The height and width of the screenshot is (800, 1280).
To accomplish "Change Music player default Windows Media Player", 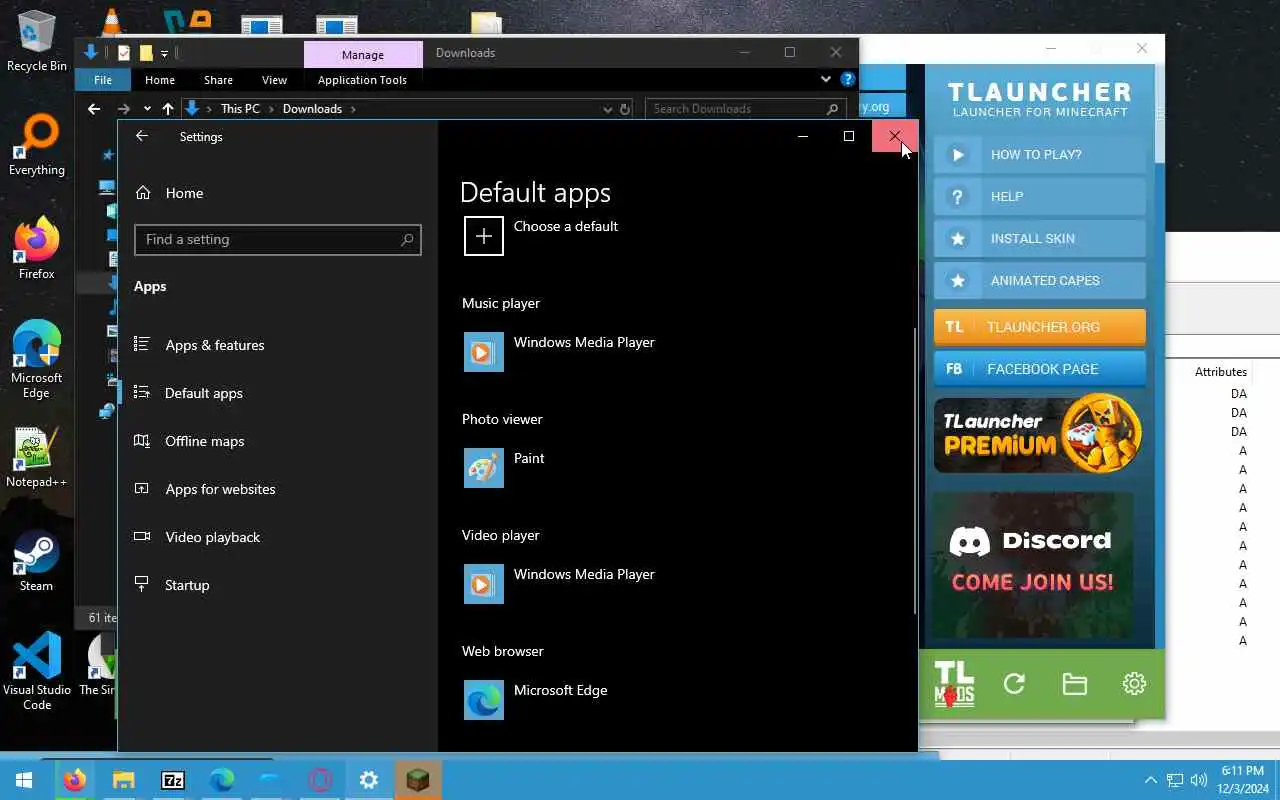I will pyautogui.click(x=560, y=352).
